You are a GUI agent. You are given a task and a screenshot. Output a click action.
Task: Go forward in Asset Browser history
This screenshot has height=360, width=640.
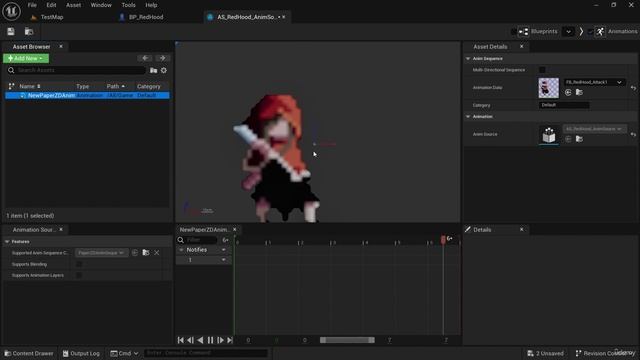tap(162, 58)
